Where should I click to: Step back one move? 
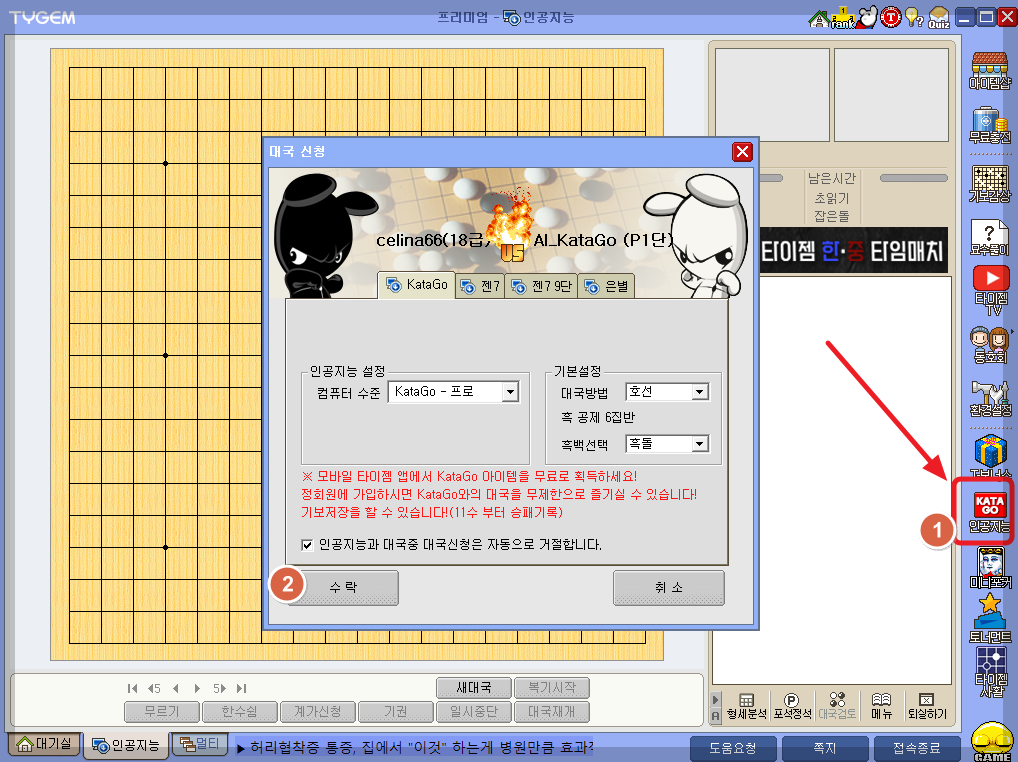click(x=176, y=688)
